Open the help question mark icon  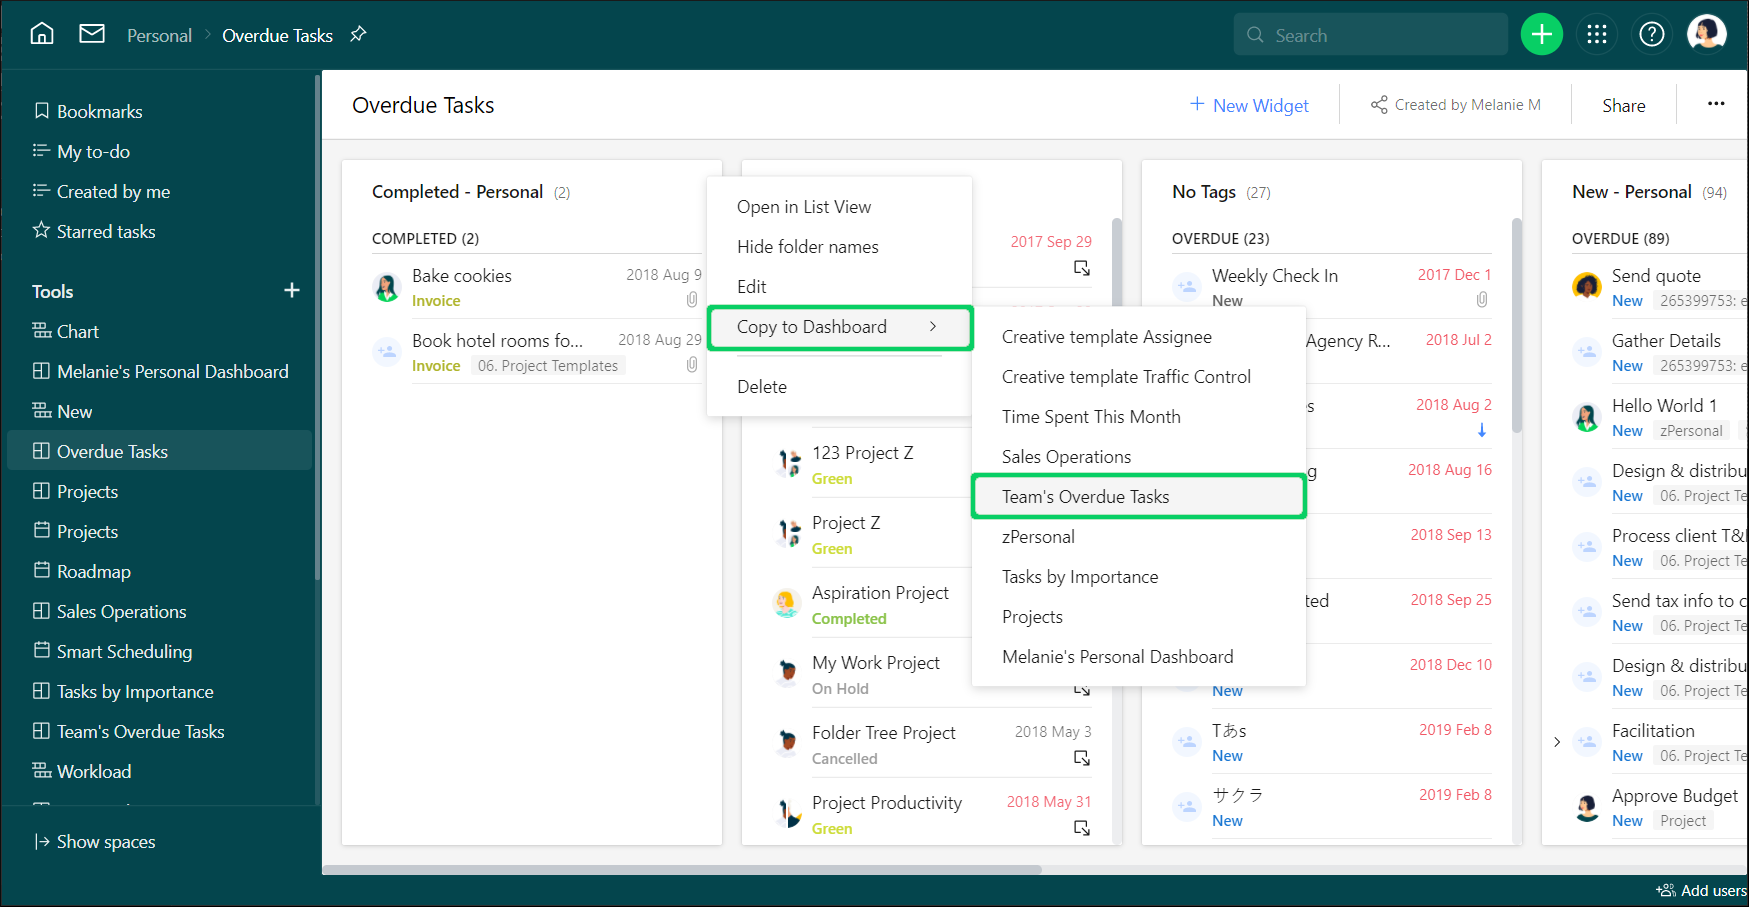coord(1651,35)
